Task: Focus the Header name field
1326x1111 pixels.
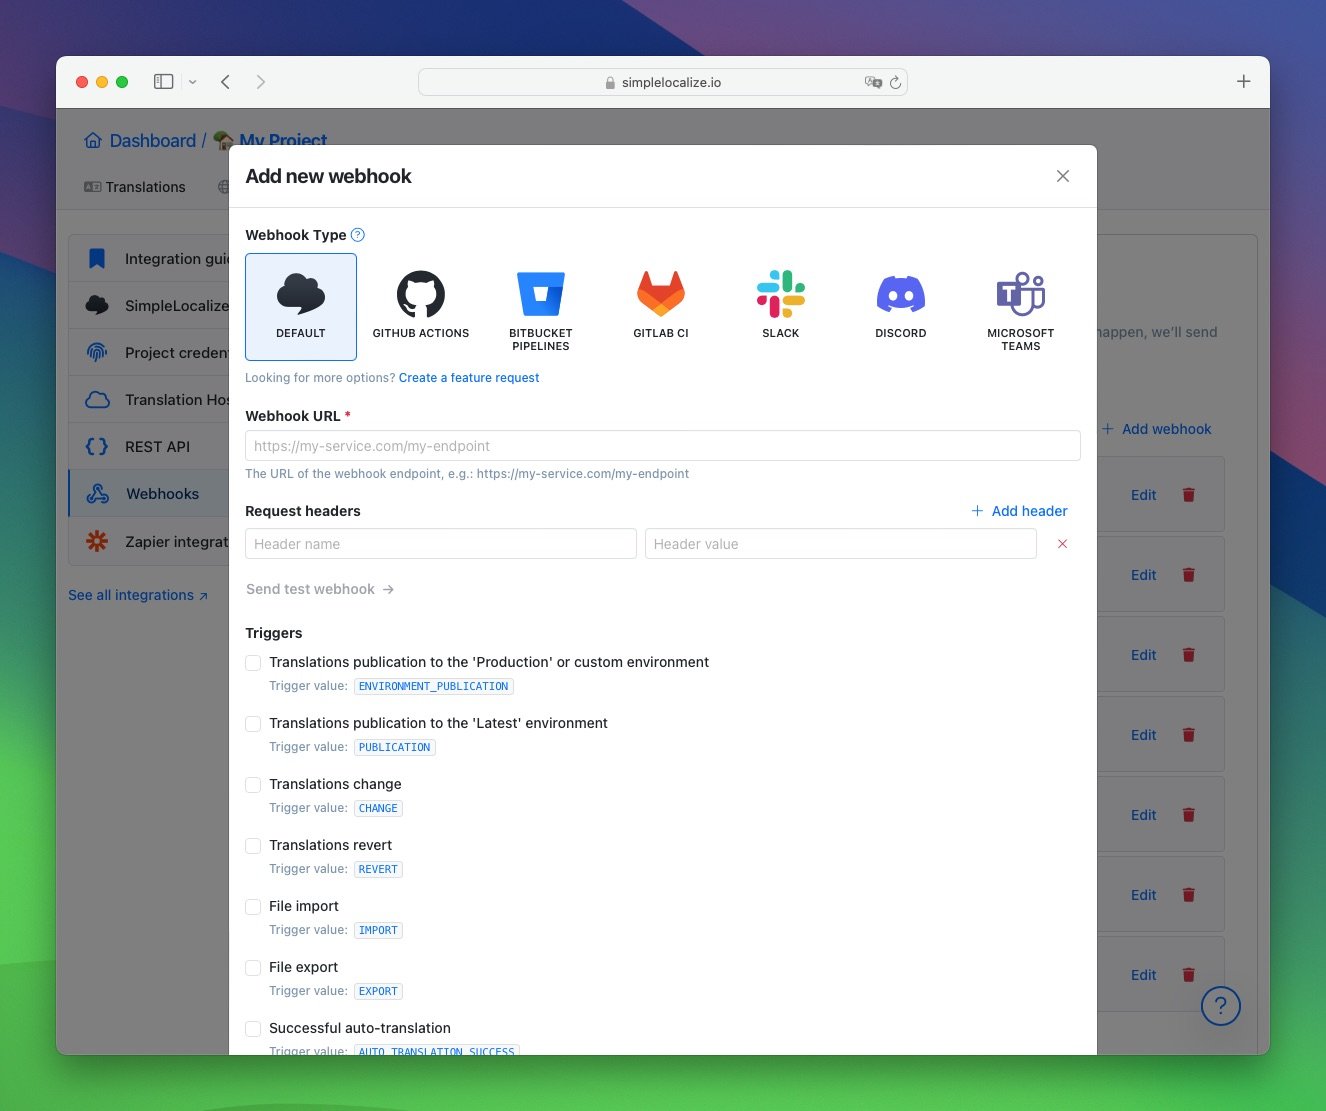Action: click(x=441, y=544)
